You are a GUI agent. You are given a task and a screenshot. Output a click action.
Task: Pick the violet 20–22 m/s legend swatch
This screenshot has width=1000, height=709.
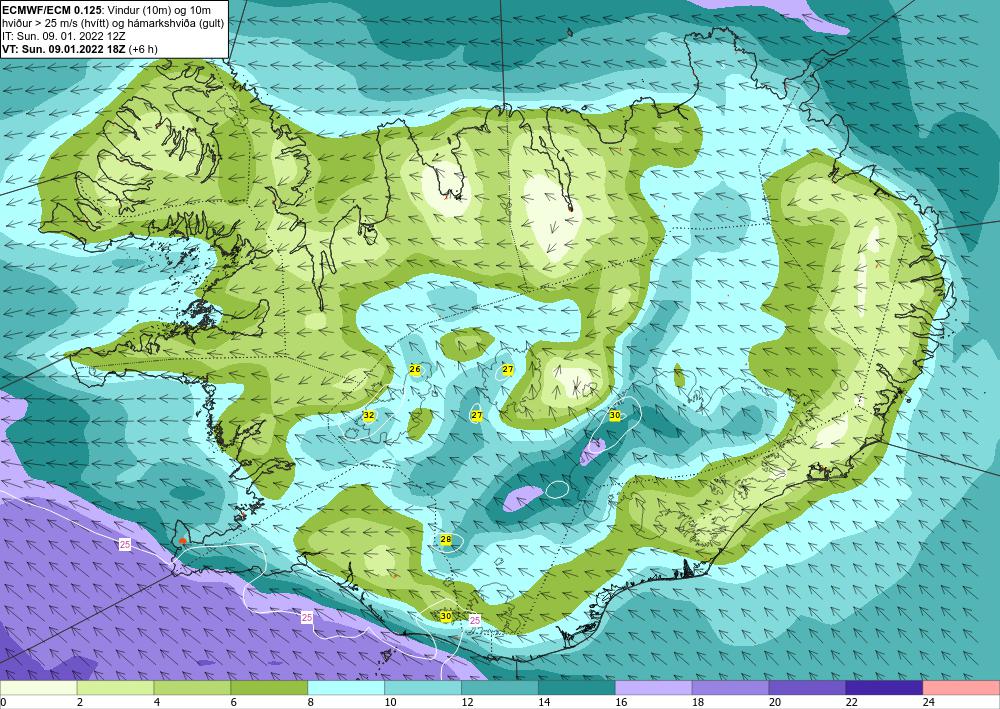807,688
